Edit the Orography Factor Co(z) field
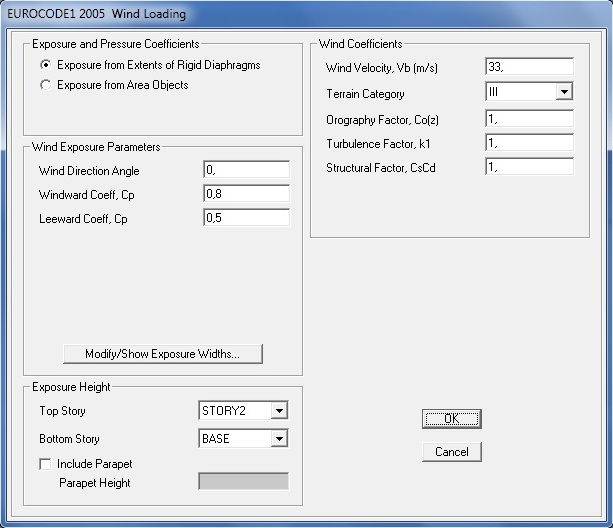This screenshot has width=613, height=528. [529, 119]
